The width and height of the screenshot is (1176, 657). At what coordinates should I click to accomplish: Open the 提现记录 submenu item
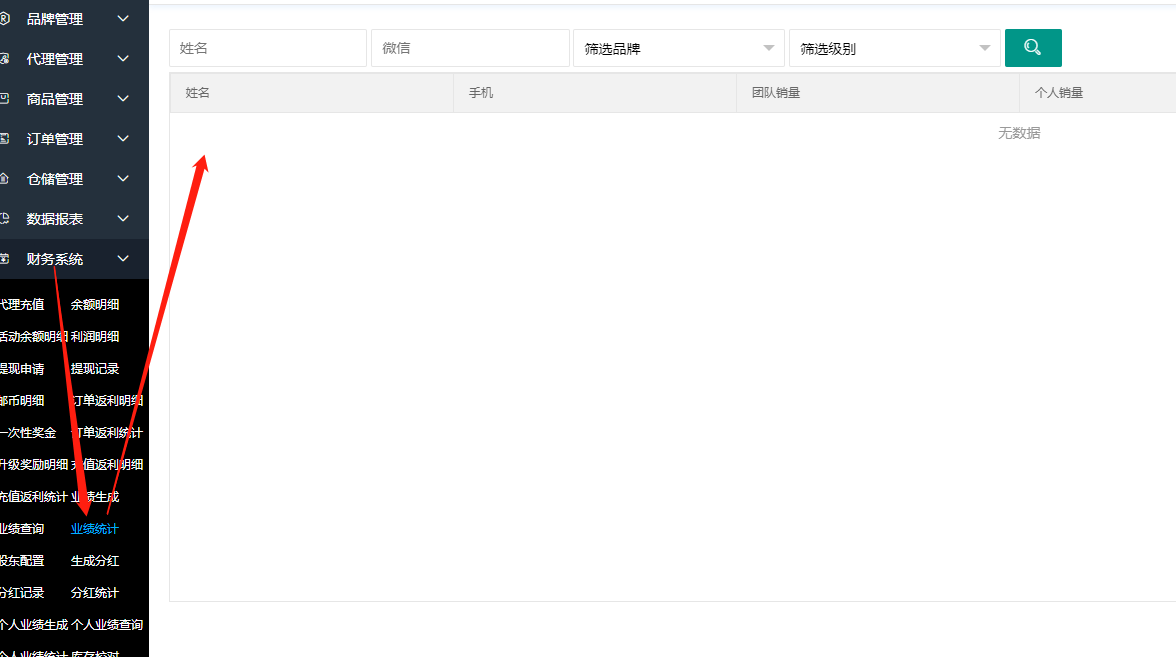click(x=95, y=369)
